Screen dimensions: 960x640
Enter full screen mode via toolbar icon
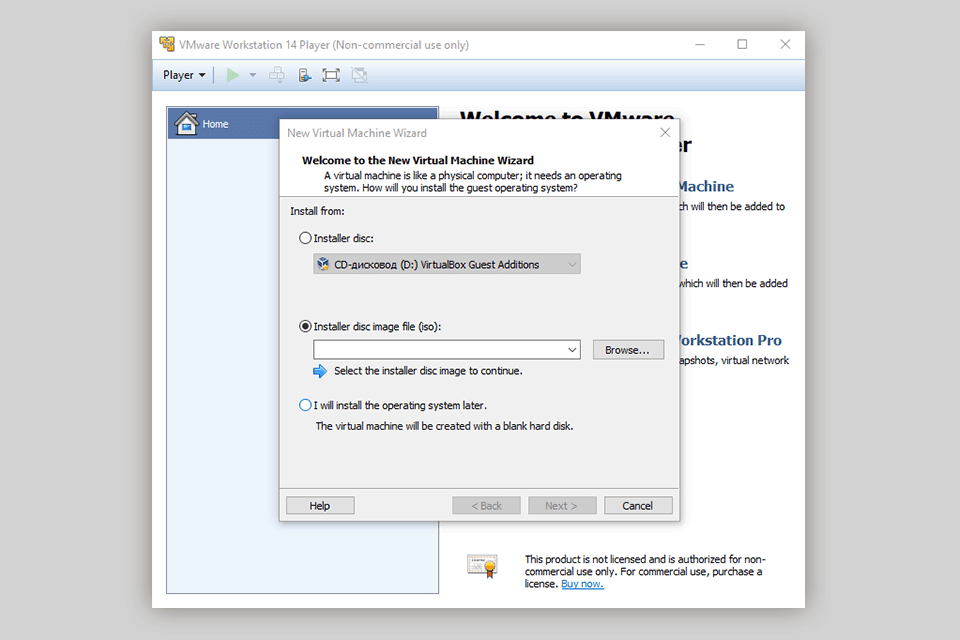tap(331, 75)
